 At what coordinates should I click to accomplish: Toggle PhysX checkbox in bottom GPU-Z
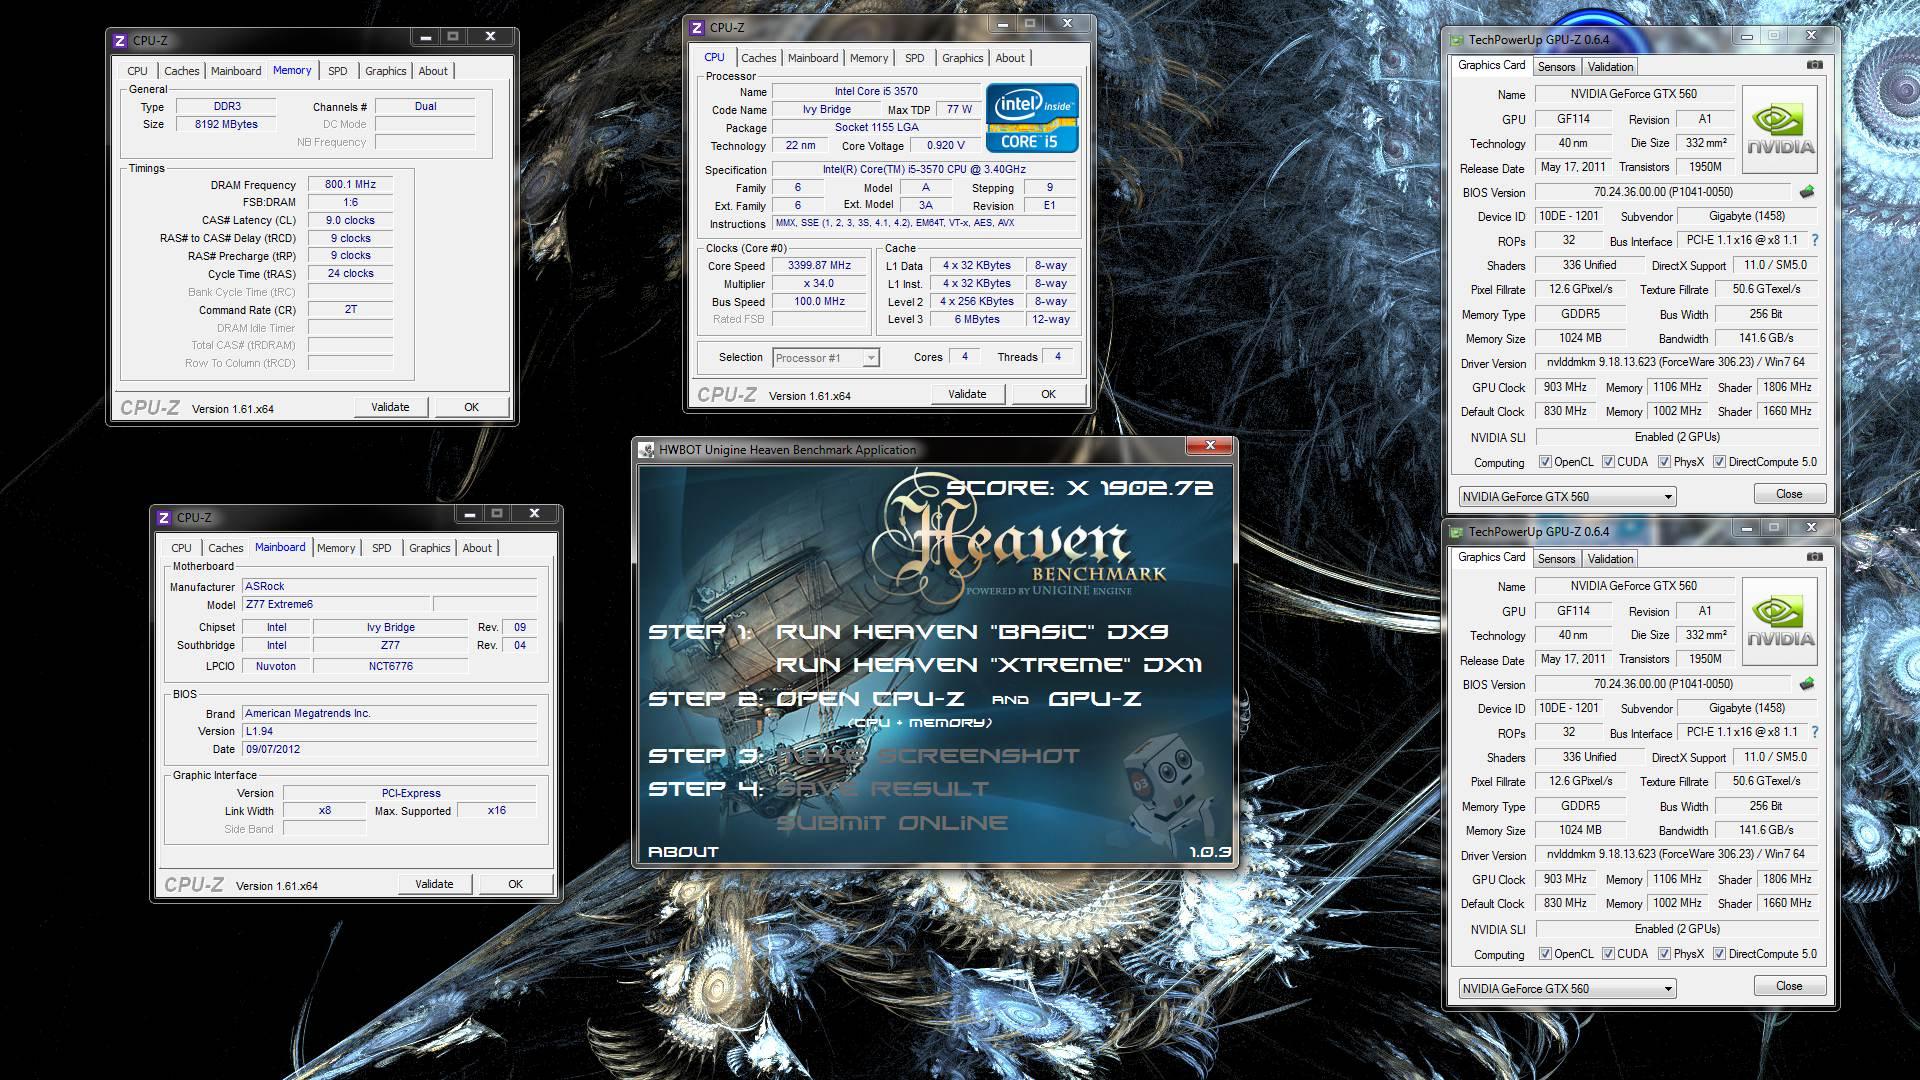[1664, 954]
